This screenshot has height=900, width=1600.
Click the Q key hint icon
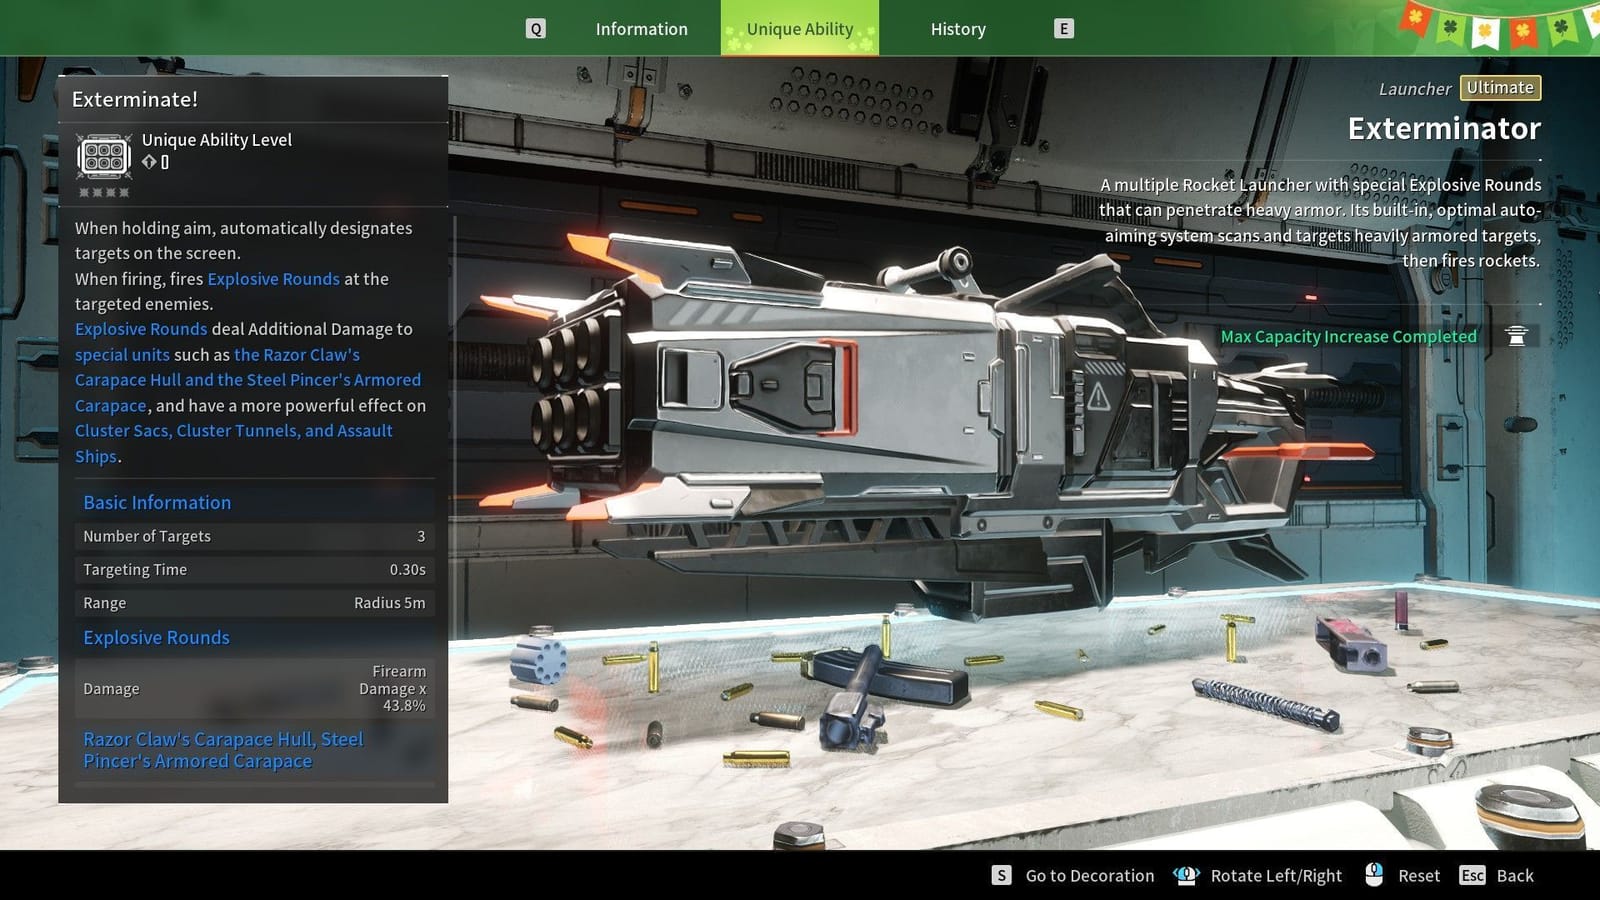(536, 28)
